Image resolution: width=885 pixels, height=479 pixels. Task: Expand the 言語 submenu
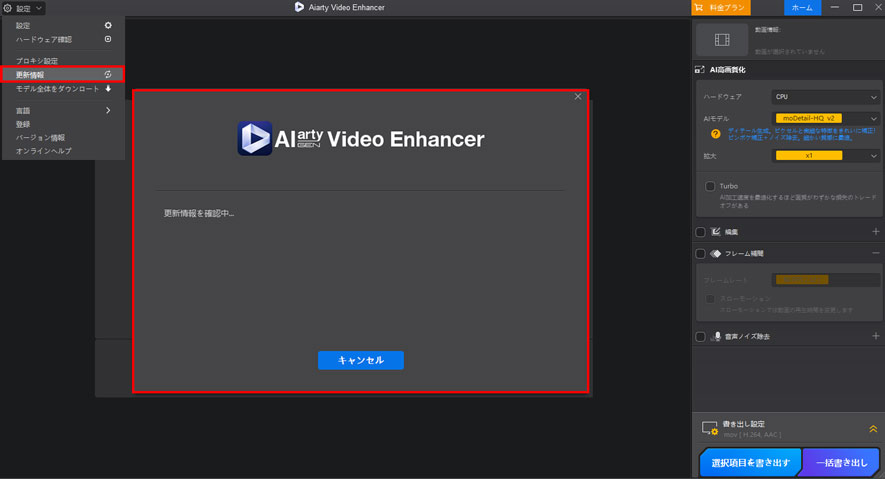click(x=63, y=111)
